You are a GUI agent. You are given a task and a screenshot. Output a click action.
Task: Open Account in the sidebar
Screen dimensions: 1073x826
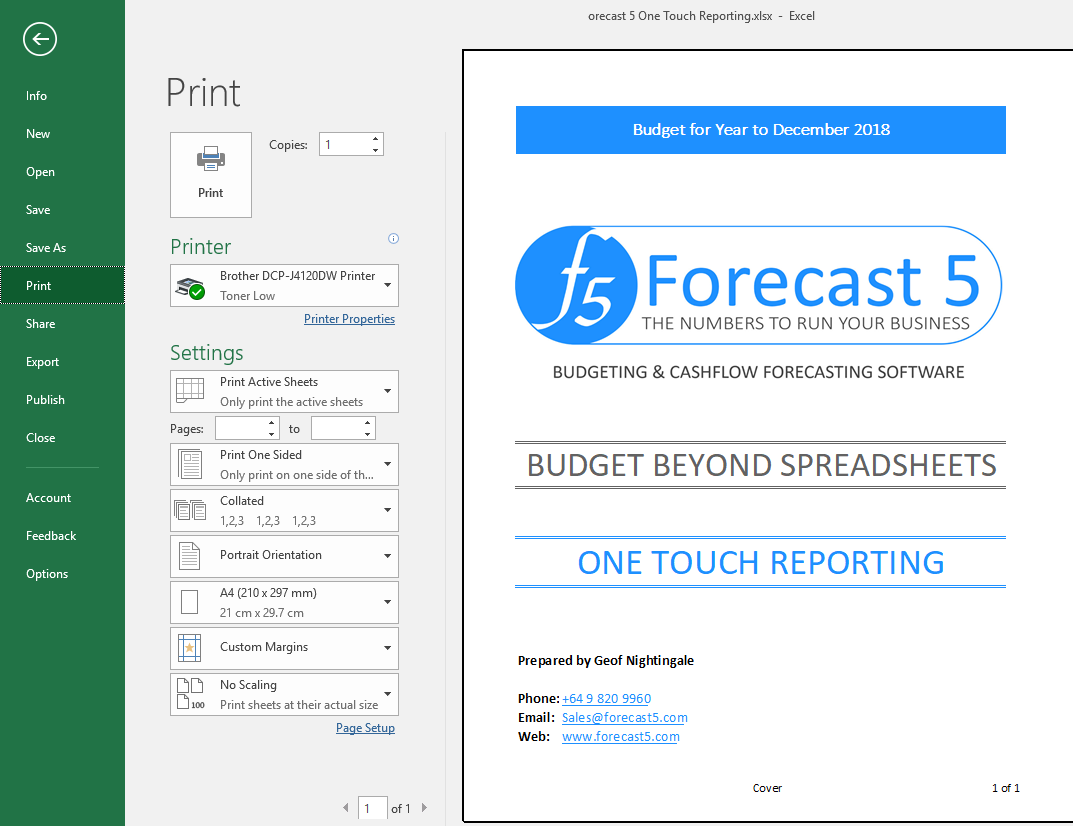point(62,498)
